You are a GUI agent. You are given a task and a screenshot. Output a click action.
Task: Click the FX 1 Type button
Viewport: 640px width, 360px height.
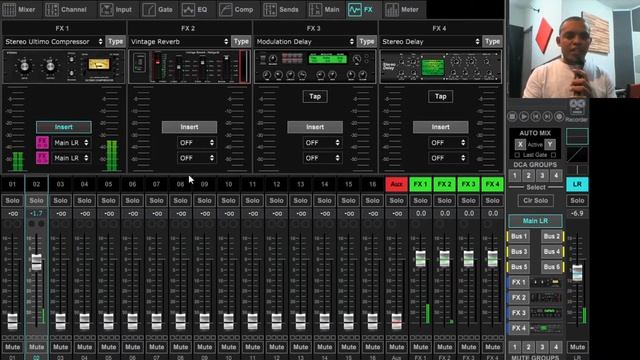[116, 42]
